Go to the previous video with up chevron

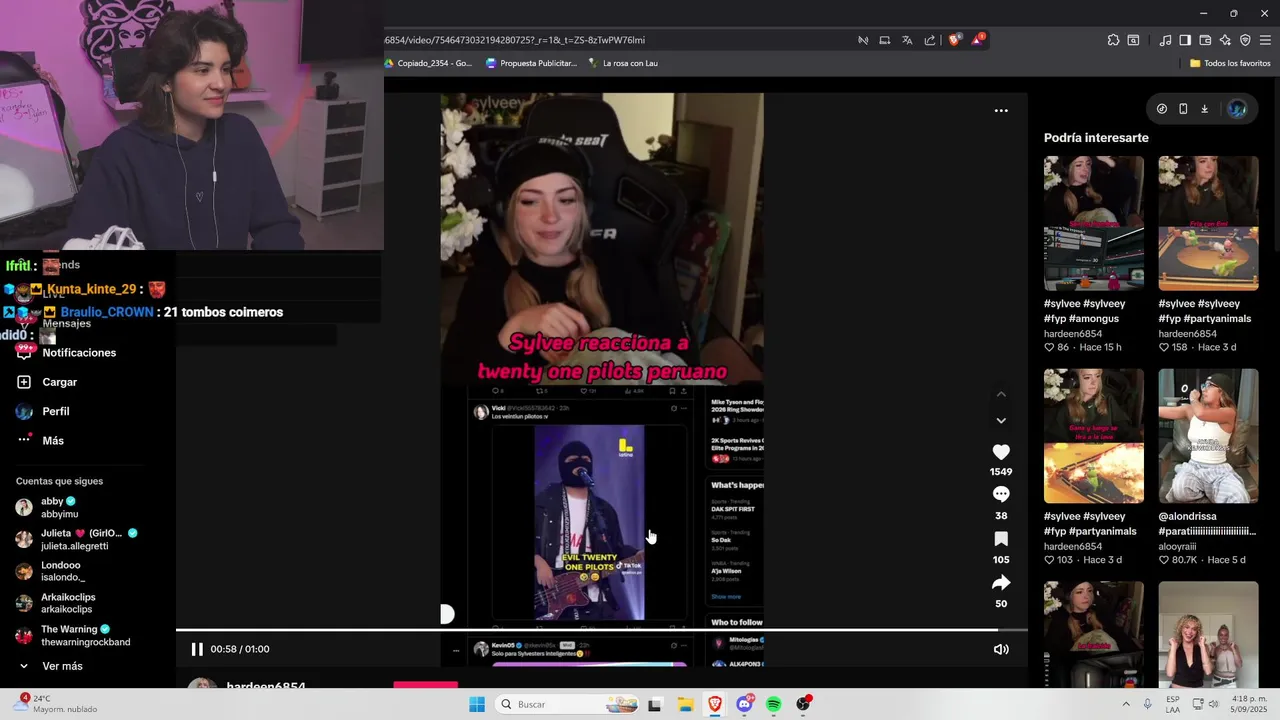click(x=1001, y=394)
